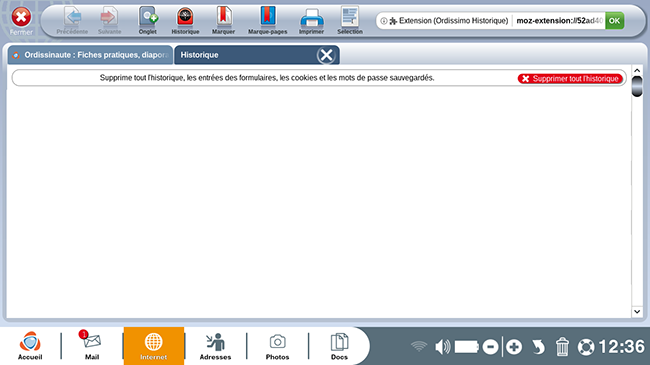Open a new tab with Onglet icon
650x365 pixels.
tap(148, 20)
